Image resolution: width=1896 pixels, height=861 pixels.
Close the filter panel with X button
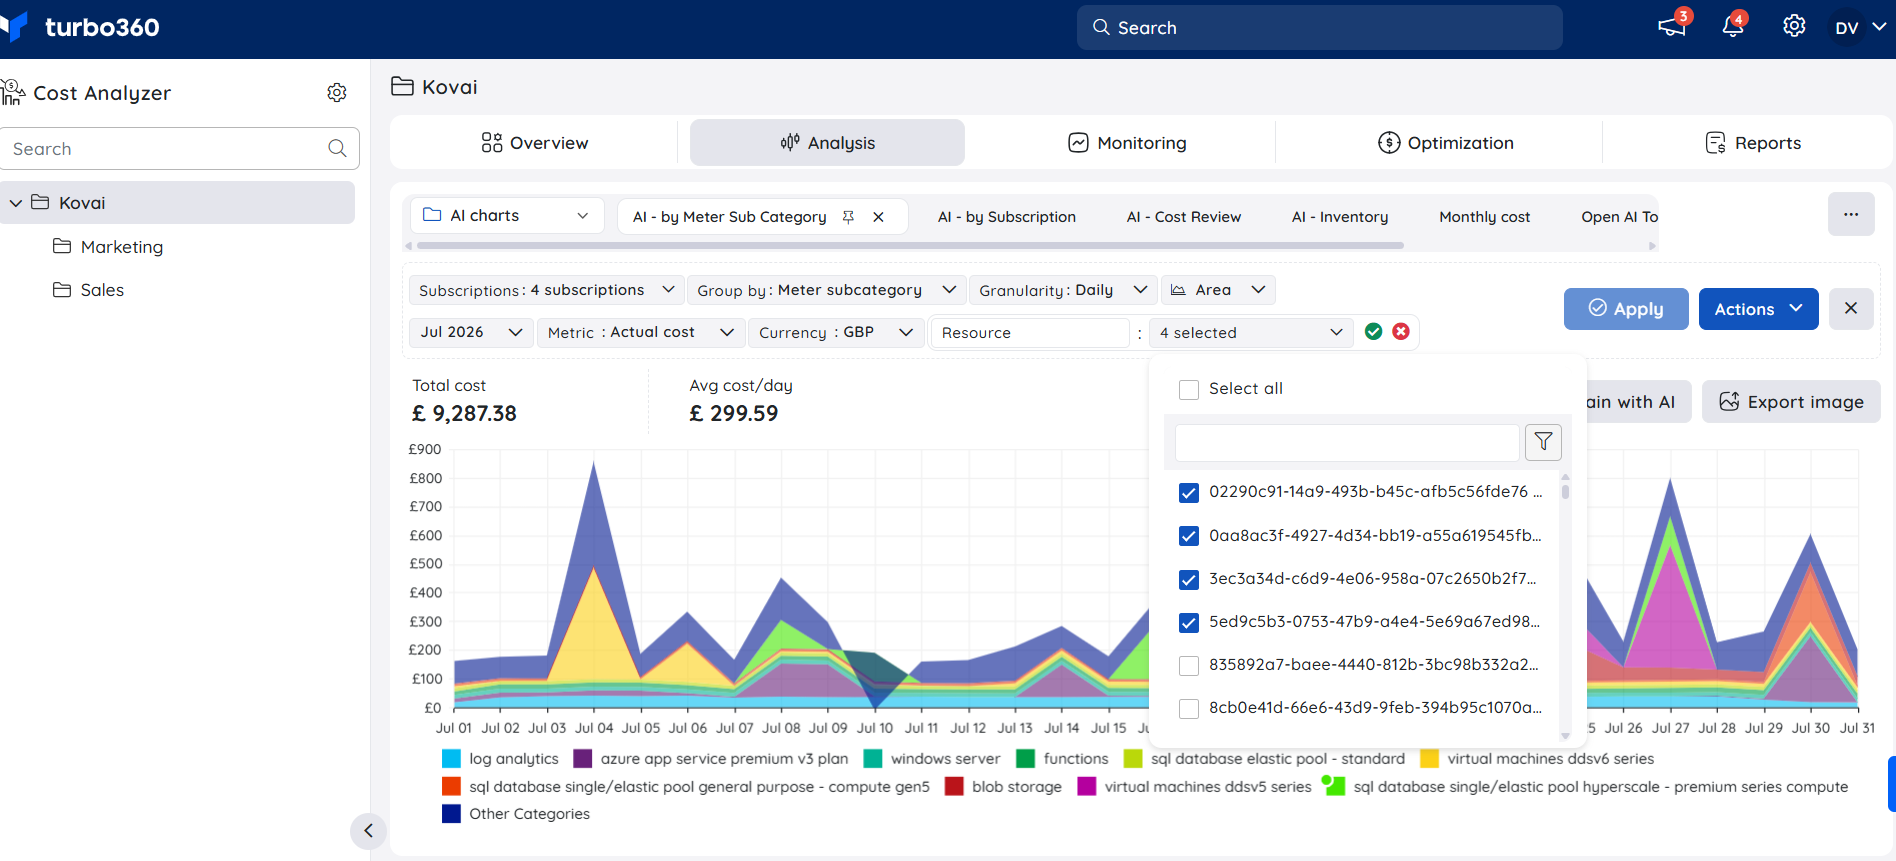click(x=1851, y=309)
